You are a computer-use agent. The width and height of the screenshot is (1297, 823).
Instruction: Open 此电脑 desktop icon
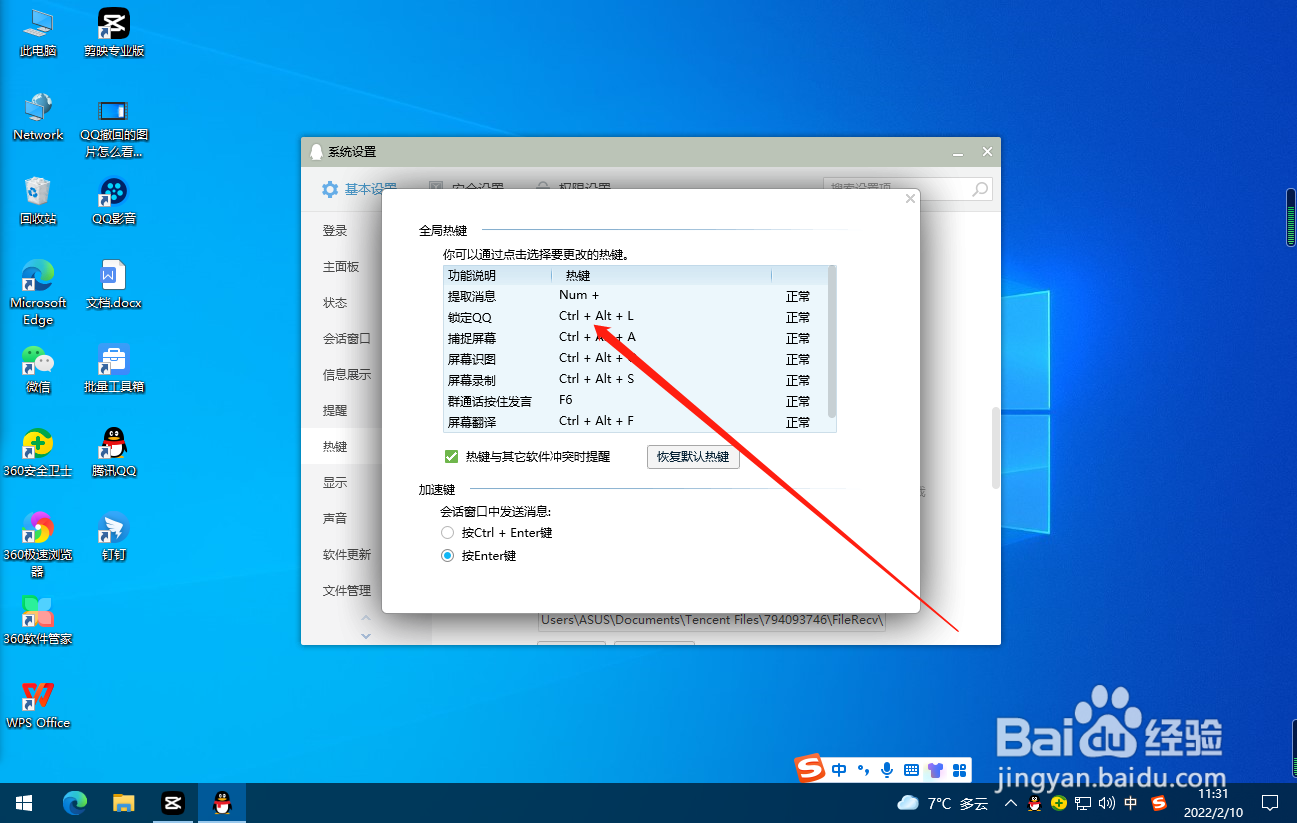(x=38, y=32)
